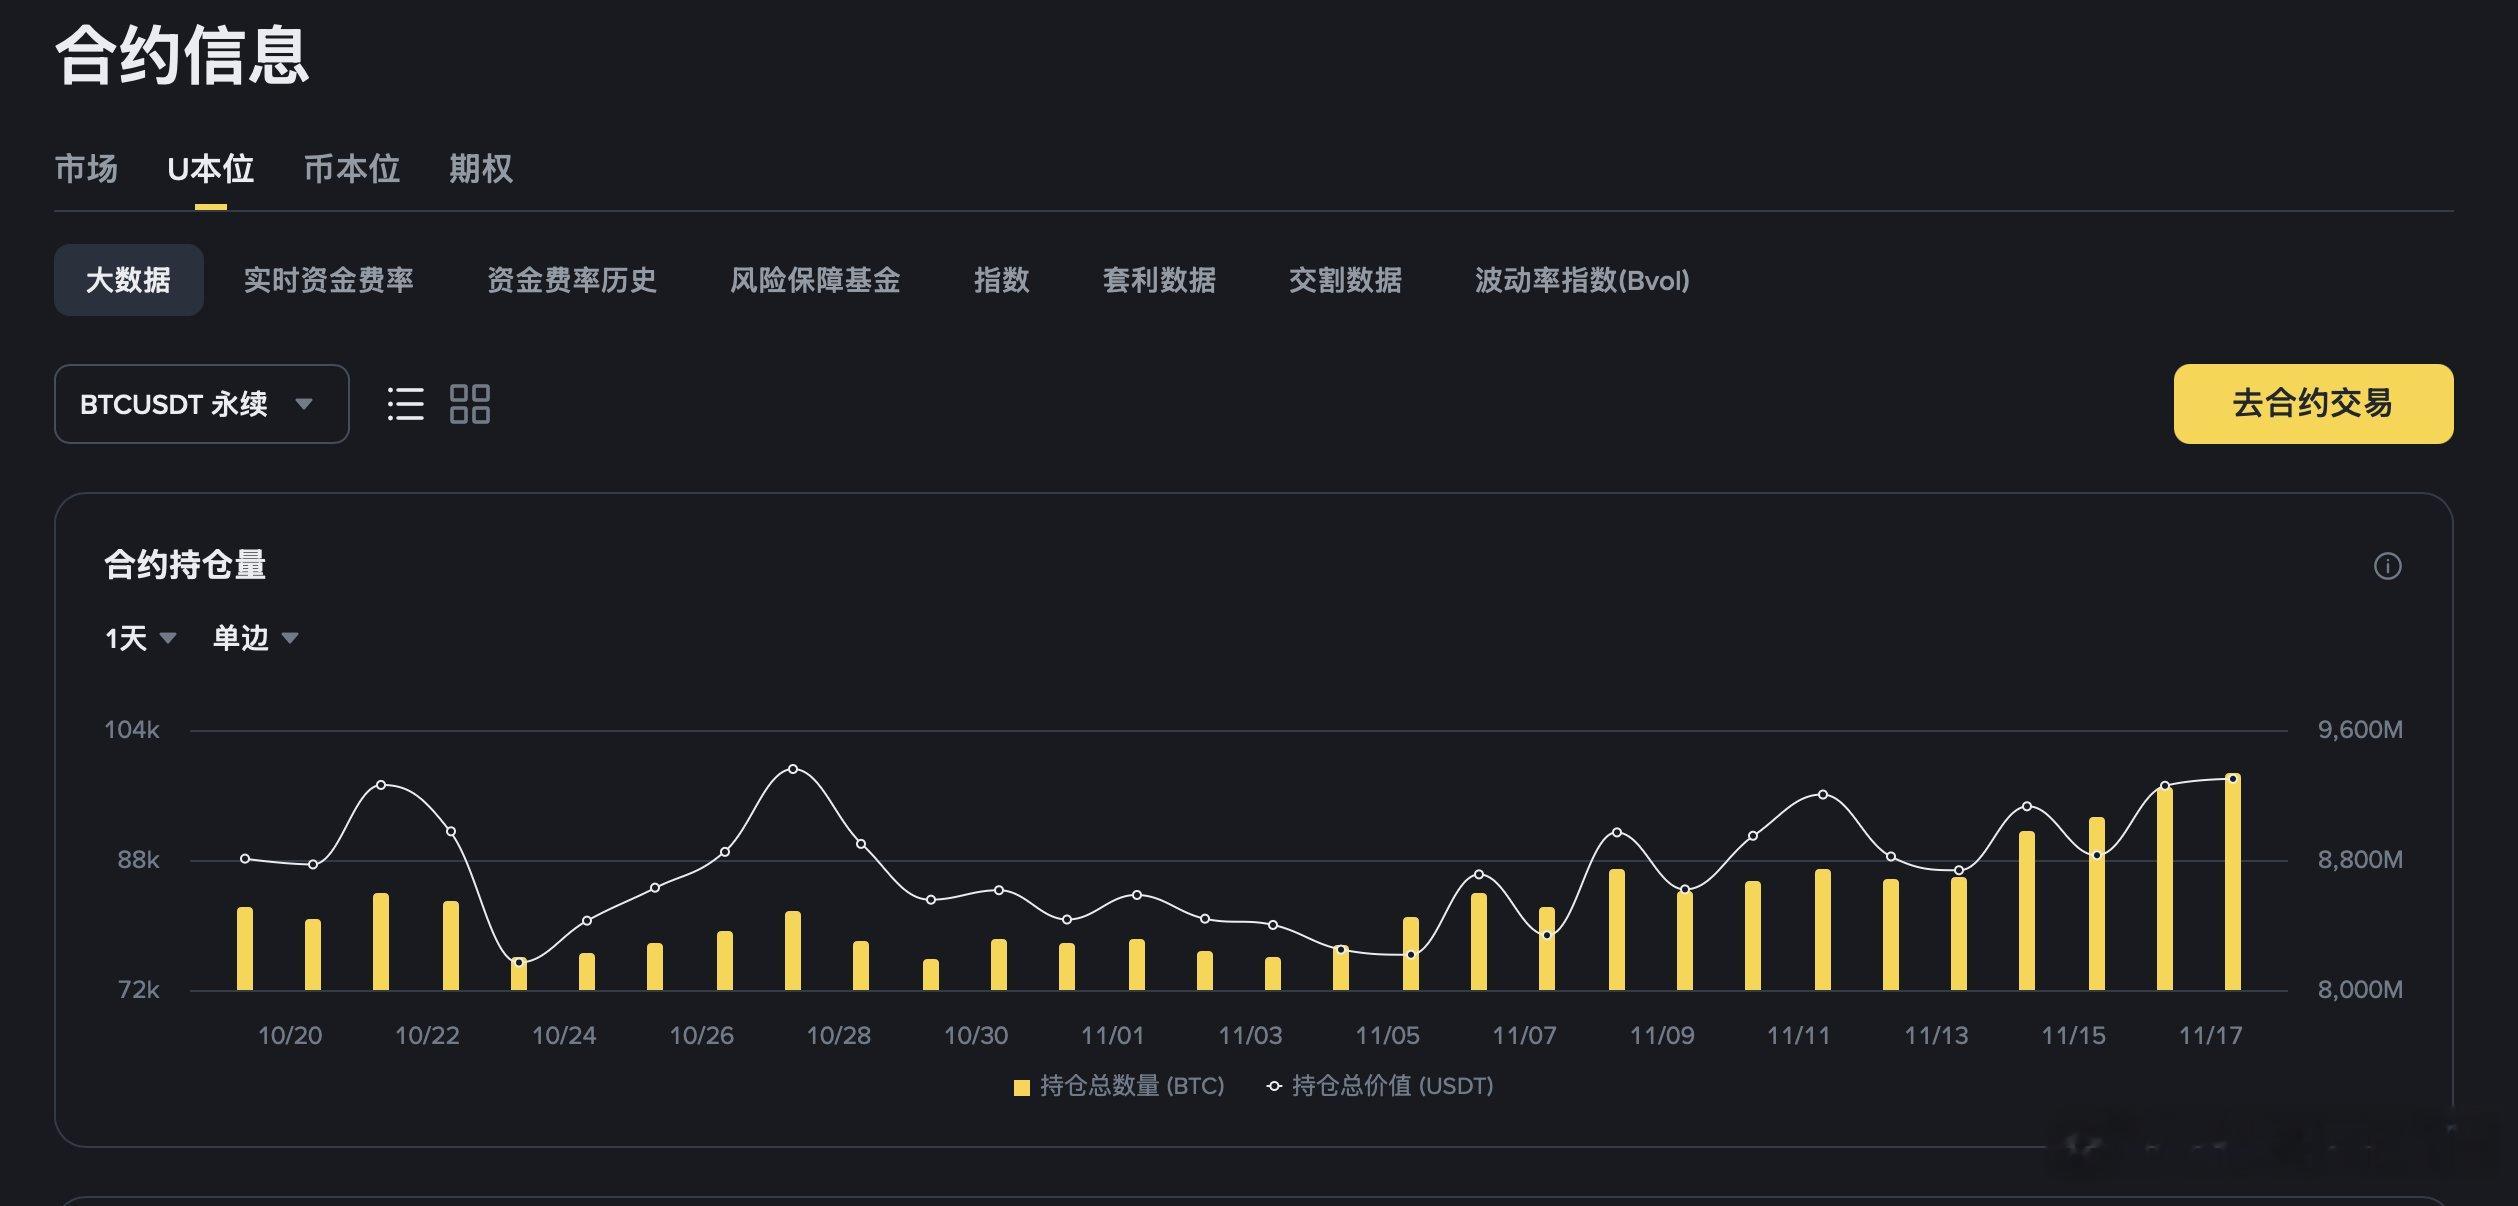Open the 交割数据 section
This screenshot has width=2518, height=1206.
click(x=1345, y=281)
